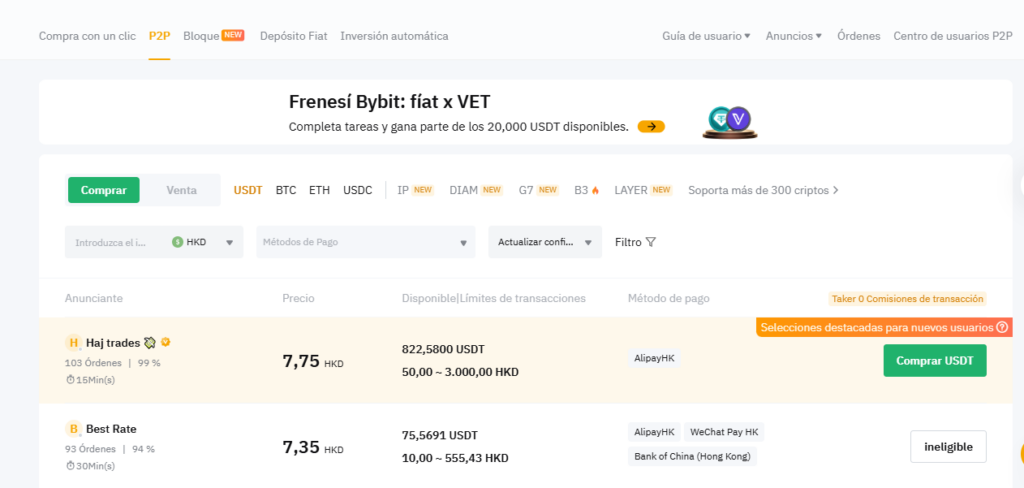Click the help icon on Selecciones destacadas
Image resolution: width=1024 pixels, height=488 pixels.
[x=1002, y=327]
